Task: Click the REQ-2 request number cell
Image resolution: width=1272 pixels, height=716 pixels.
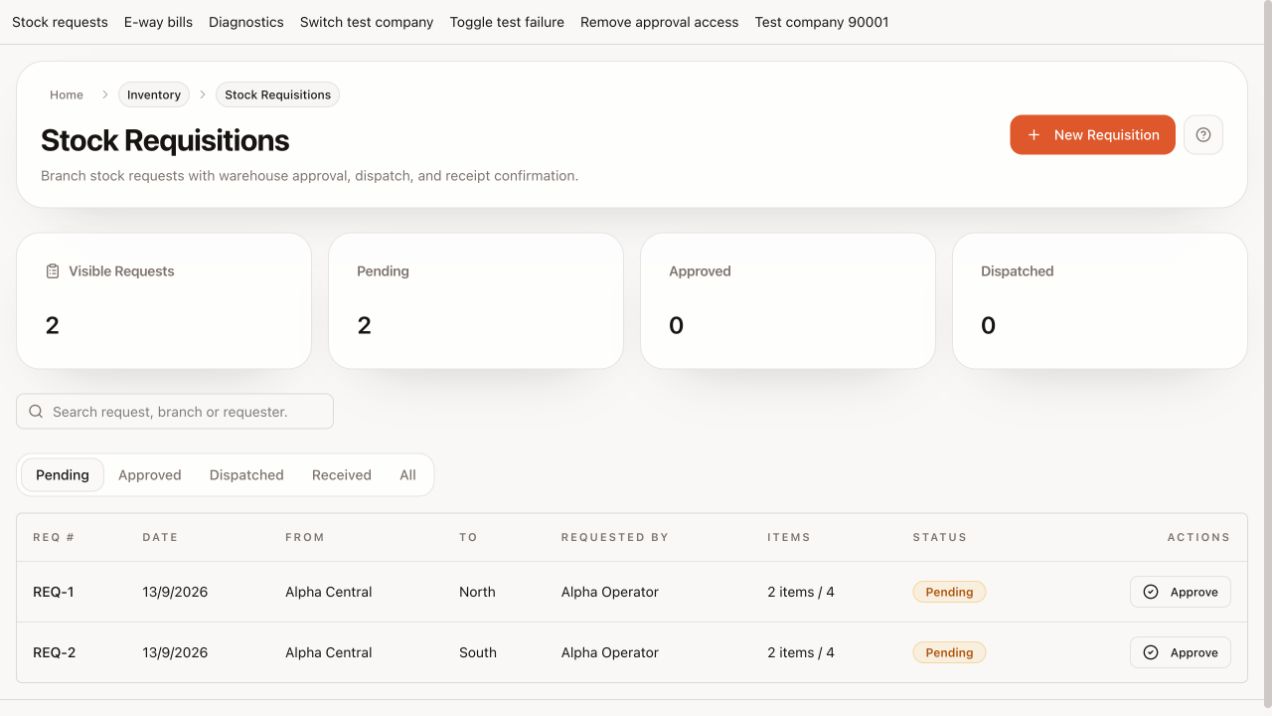Action: pos(55,652)
